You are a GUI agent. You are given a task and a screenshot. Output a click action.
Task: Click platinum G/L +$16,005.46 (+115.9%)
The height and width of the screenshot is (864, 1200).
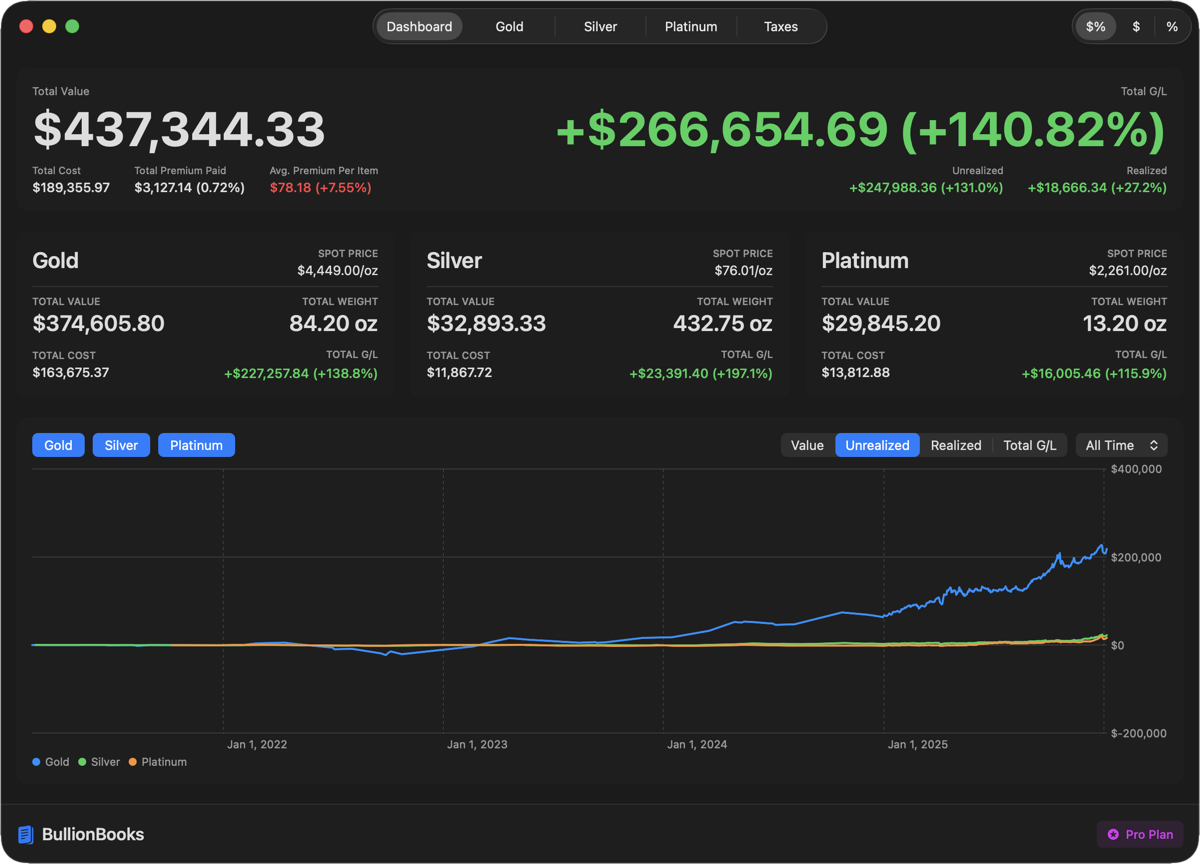[1094, 373]
